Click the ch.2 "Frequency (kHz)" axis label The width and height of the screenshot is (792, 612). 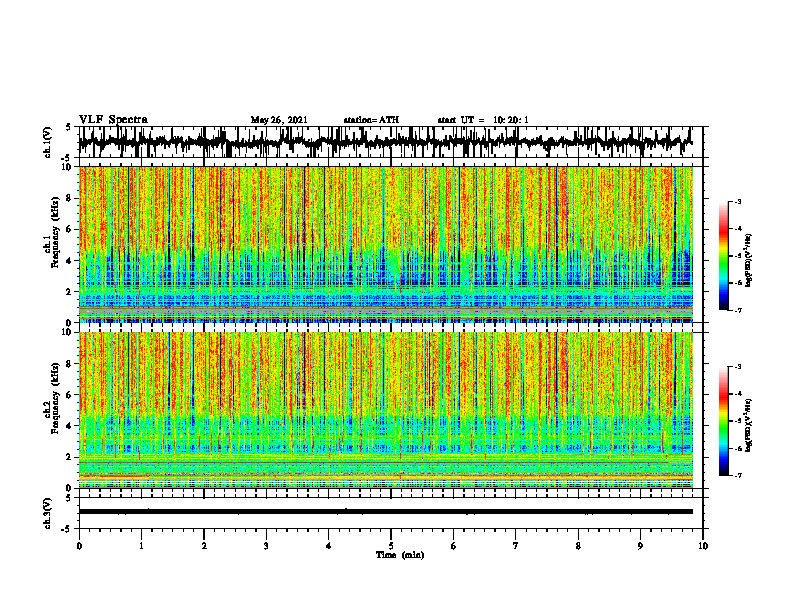tap(56, 398)
